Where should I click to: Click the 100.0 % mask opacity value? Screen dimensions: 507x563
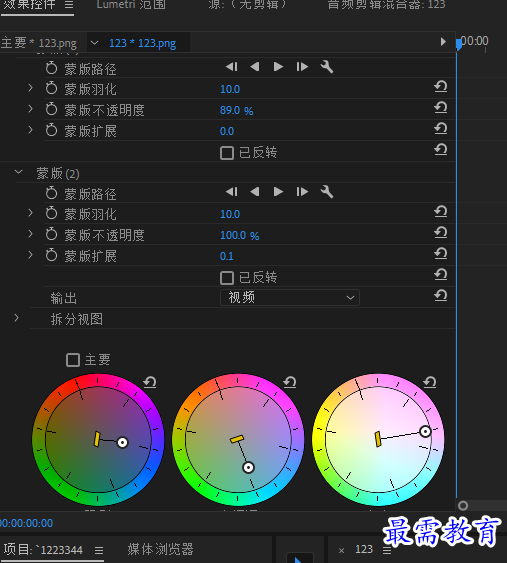point(239,235)
